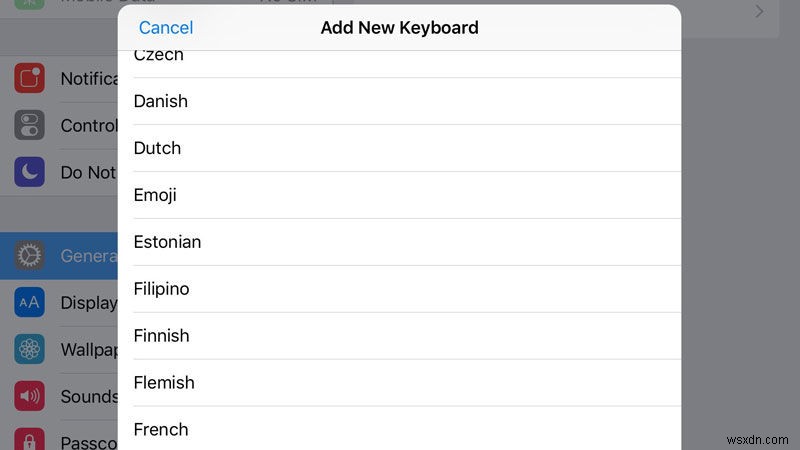Open Control Center settings icon

30,126
